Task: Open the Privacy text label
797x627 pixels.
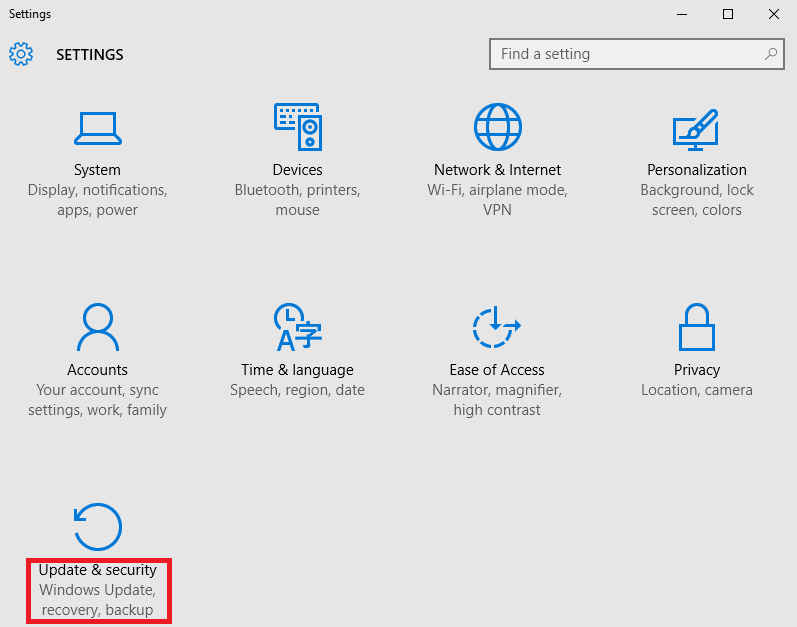Action: point(697,370)
